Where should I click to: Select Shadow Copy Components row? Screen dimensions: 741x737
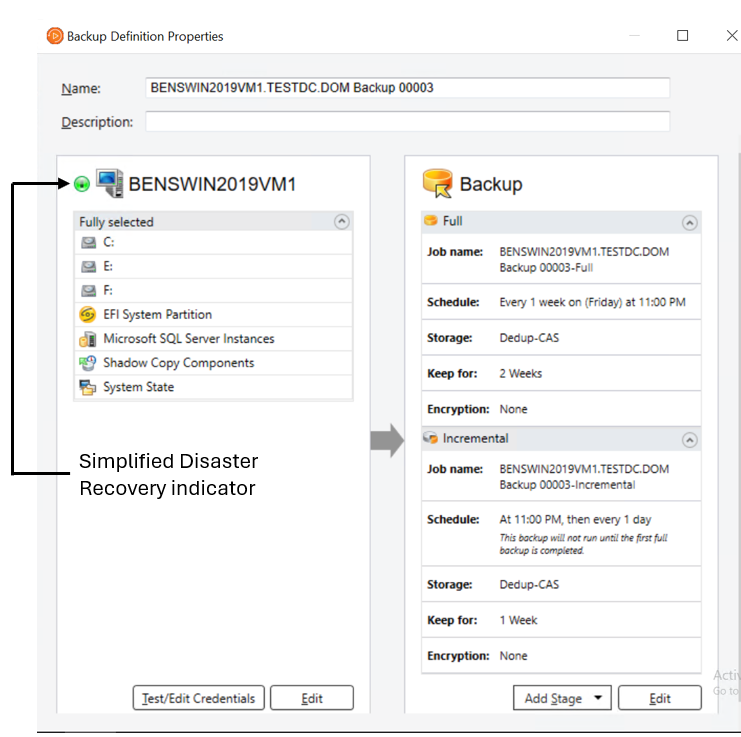213,363
